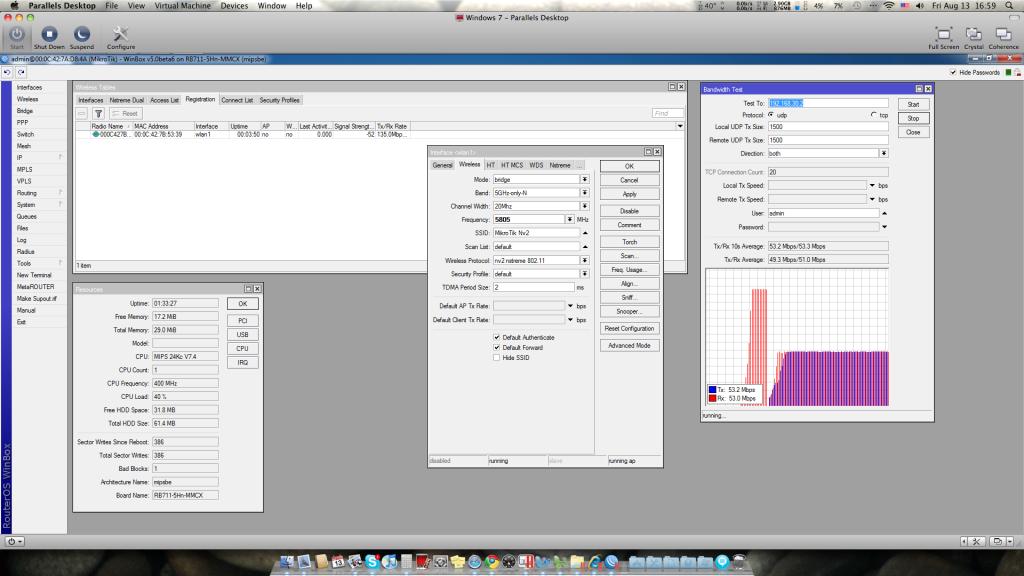Click the WinBox undo arrow icon

[8, 73]
